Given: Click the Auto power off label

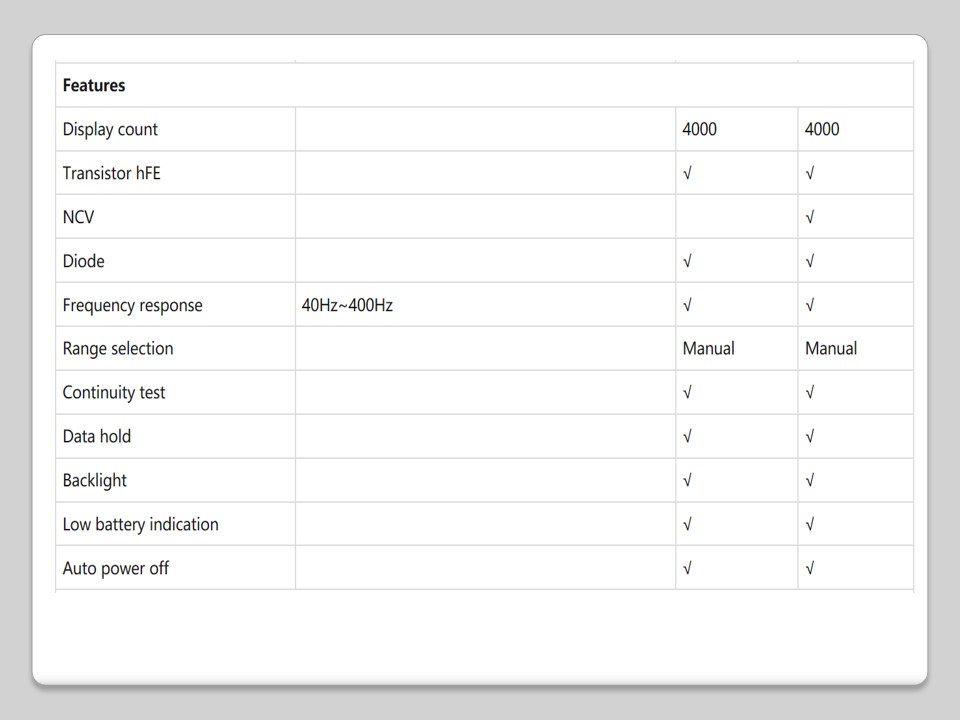Looking at the screenshot, I should (115, 568).
